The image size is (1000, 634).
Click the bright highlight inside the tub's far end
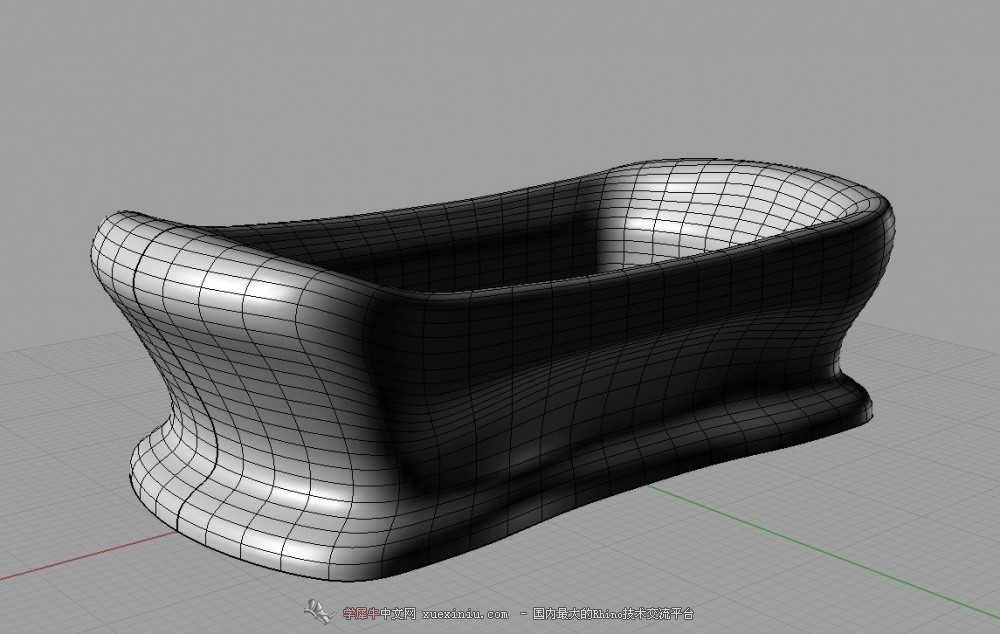pos(640,210)
